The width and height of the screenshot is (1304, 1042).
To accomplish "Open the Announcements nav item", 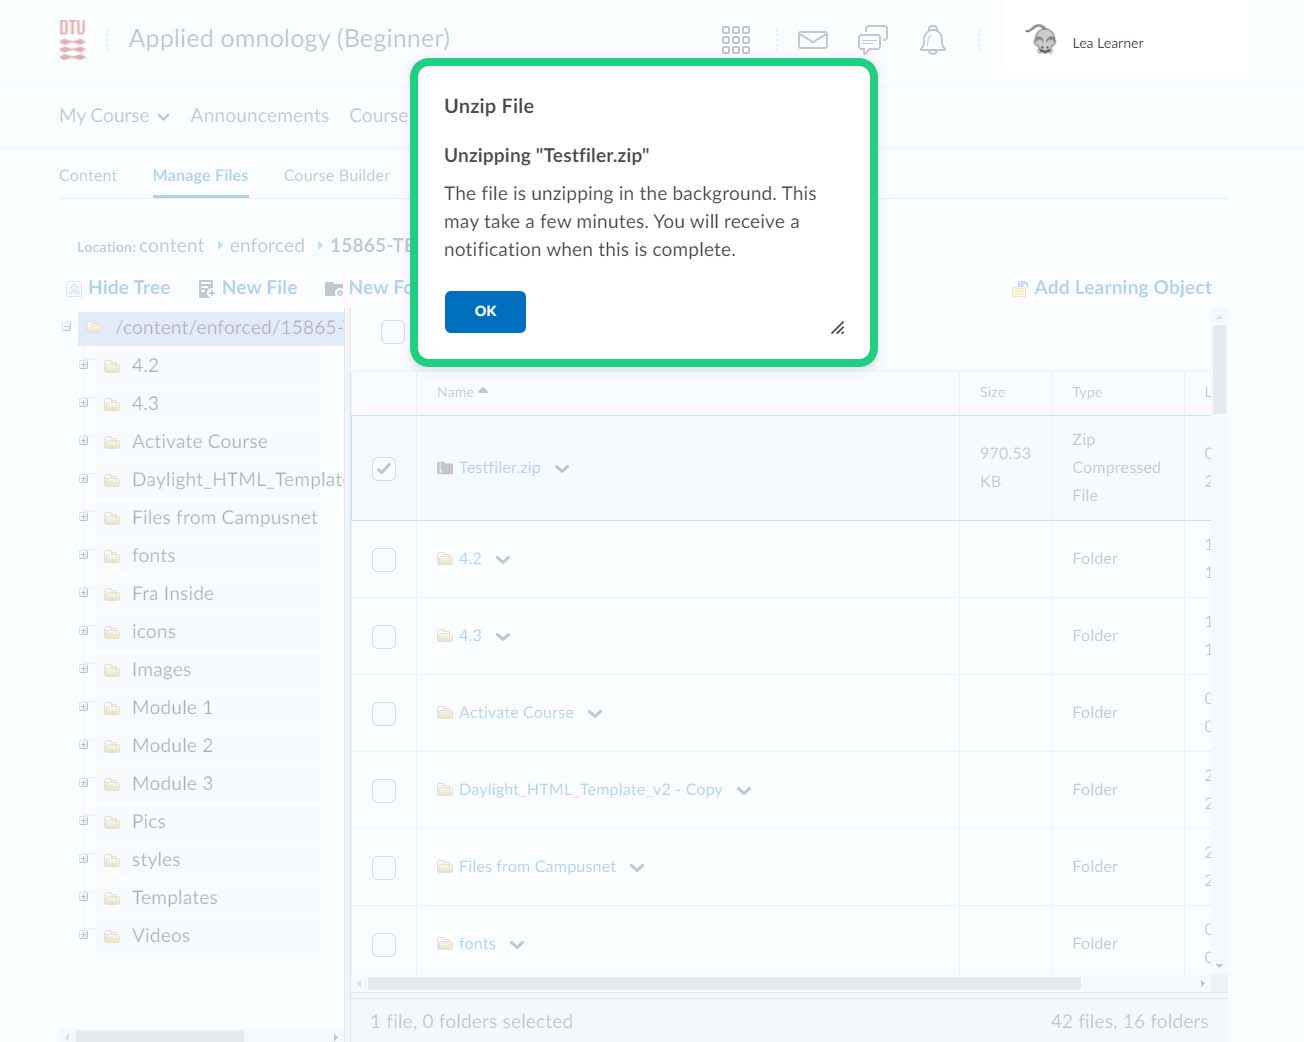I will pyautogui.click(x=259, y=116).
